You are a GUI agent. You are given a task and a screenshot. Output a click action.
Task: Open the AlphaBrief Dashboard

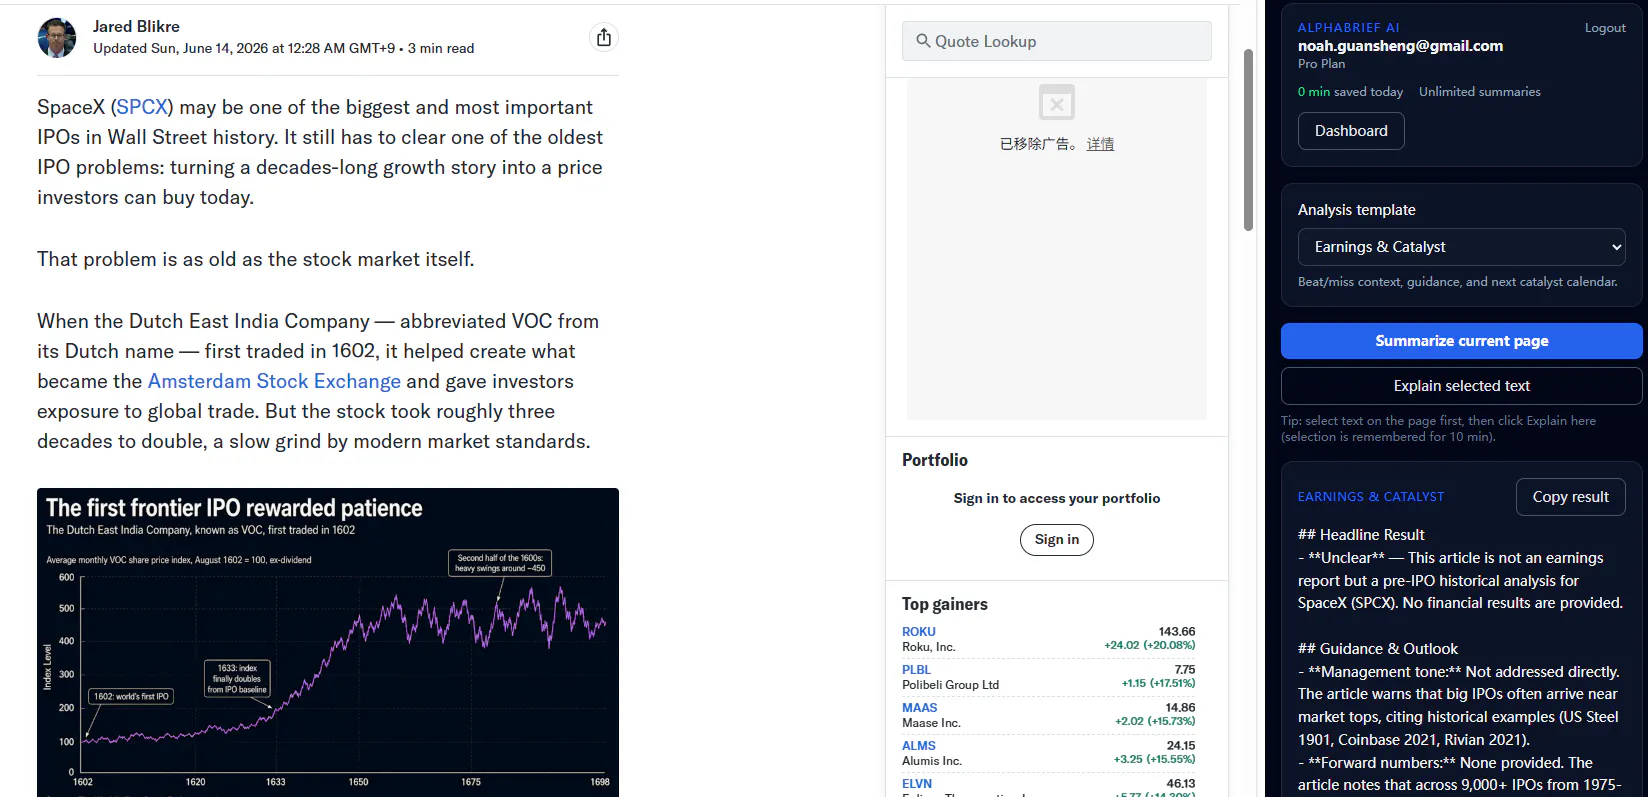1351,131
